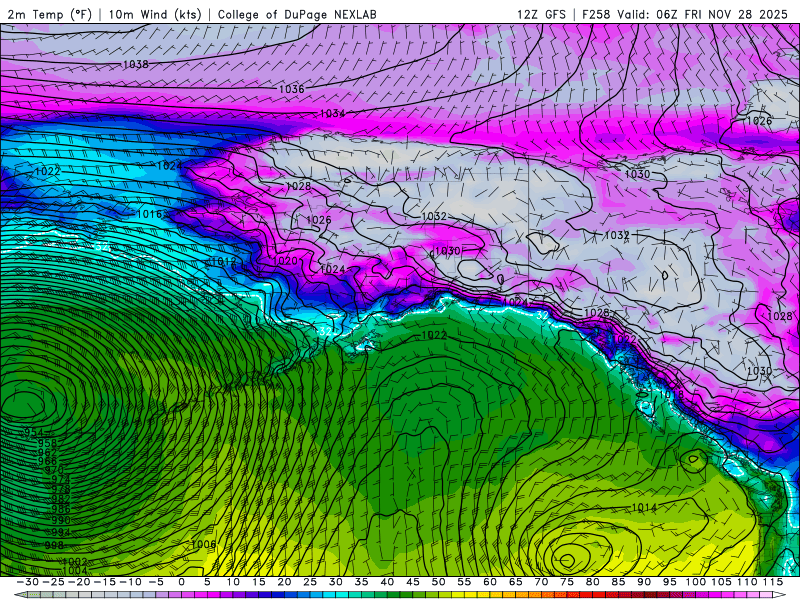The width and height of the screenshot is (800, 600).
Task: Click the 85 temperature scale label
Action: (x=618, y=582)
